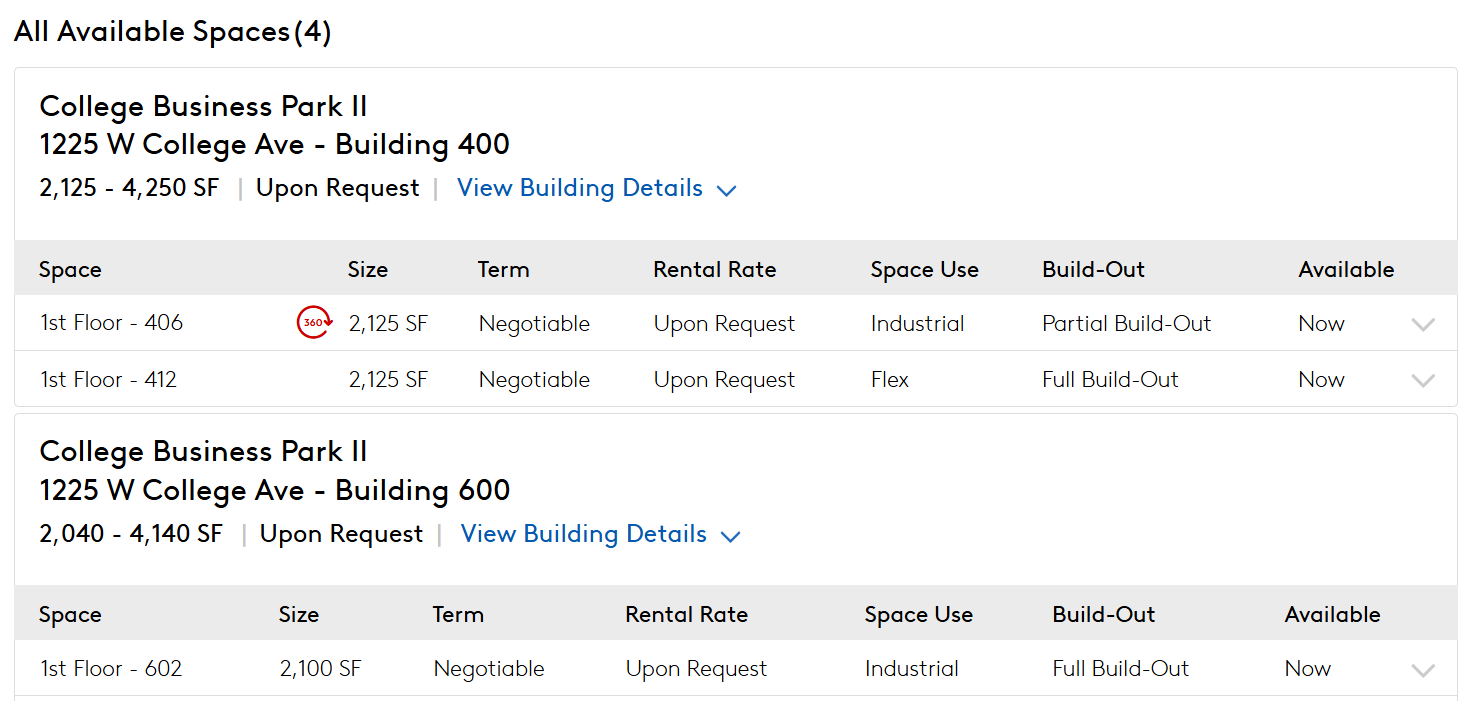The height and width of the screenshot is (701, 1467).
Task: Click the '2,125 - 4,250 SF' range text
Action: click(129, 188)
